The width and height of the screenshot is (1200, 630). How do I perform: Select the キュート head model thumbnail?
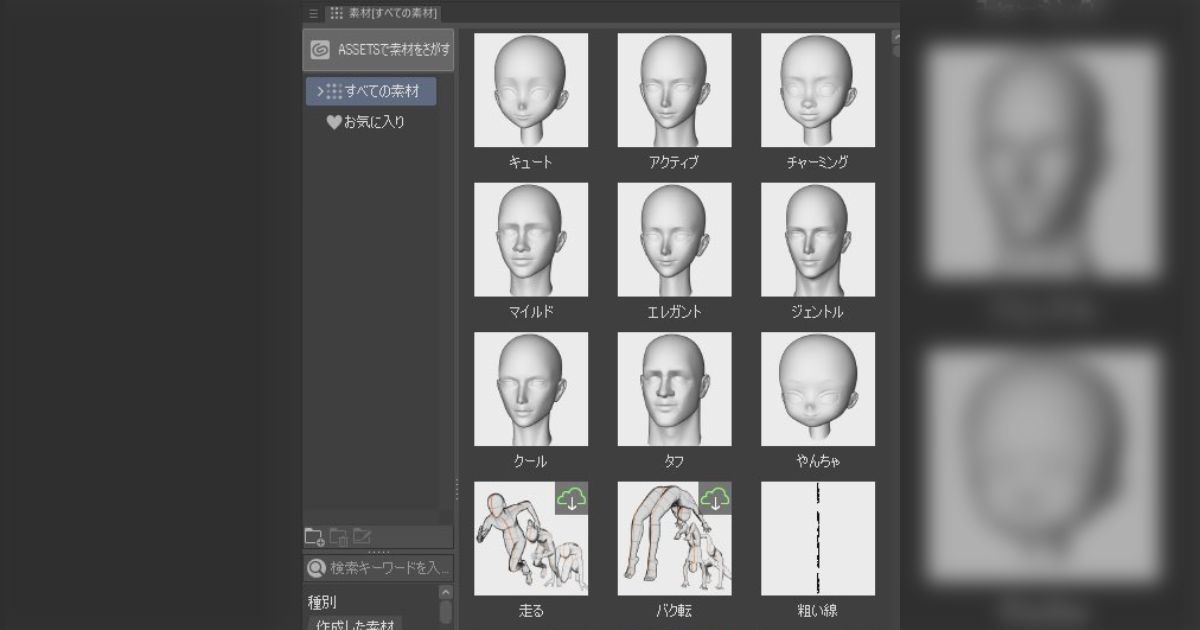531,90
